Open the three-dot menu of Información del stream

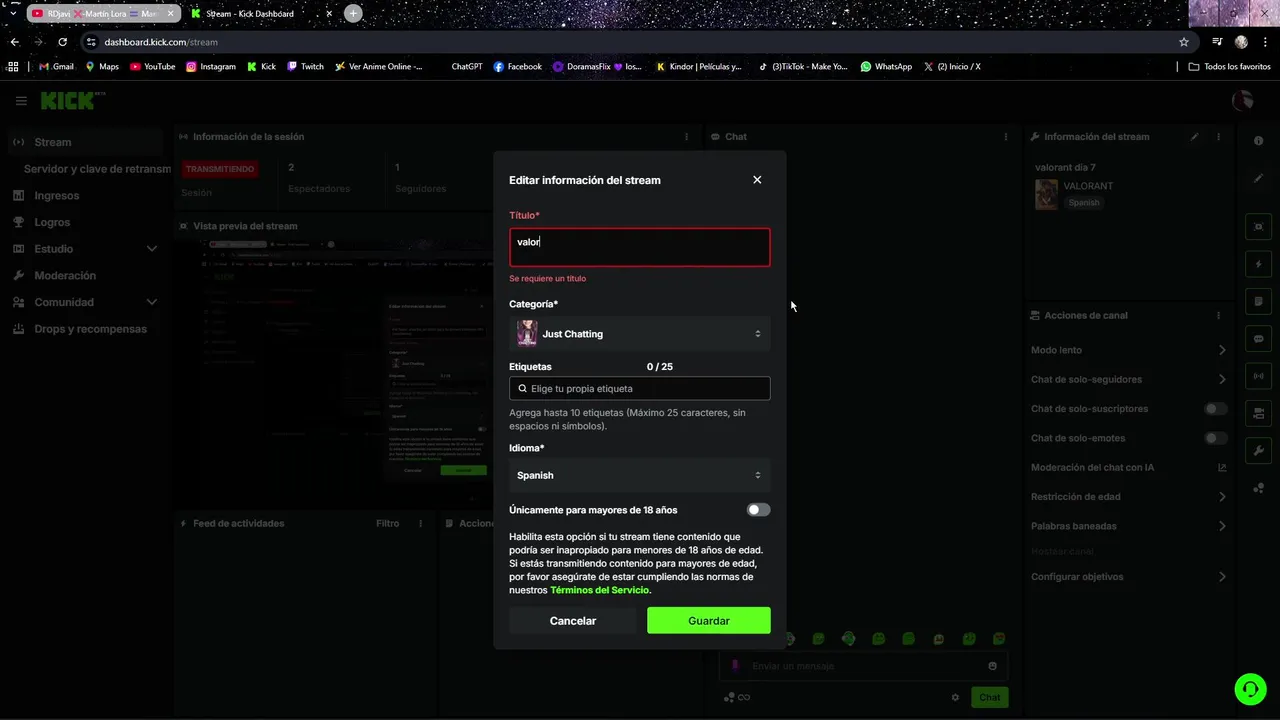pos(1218,137)
